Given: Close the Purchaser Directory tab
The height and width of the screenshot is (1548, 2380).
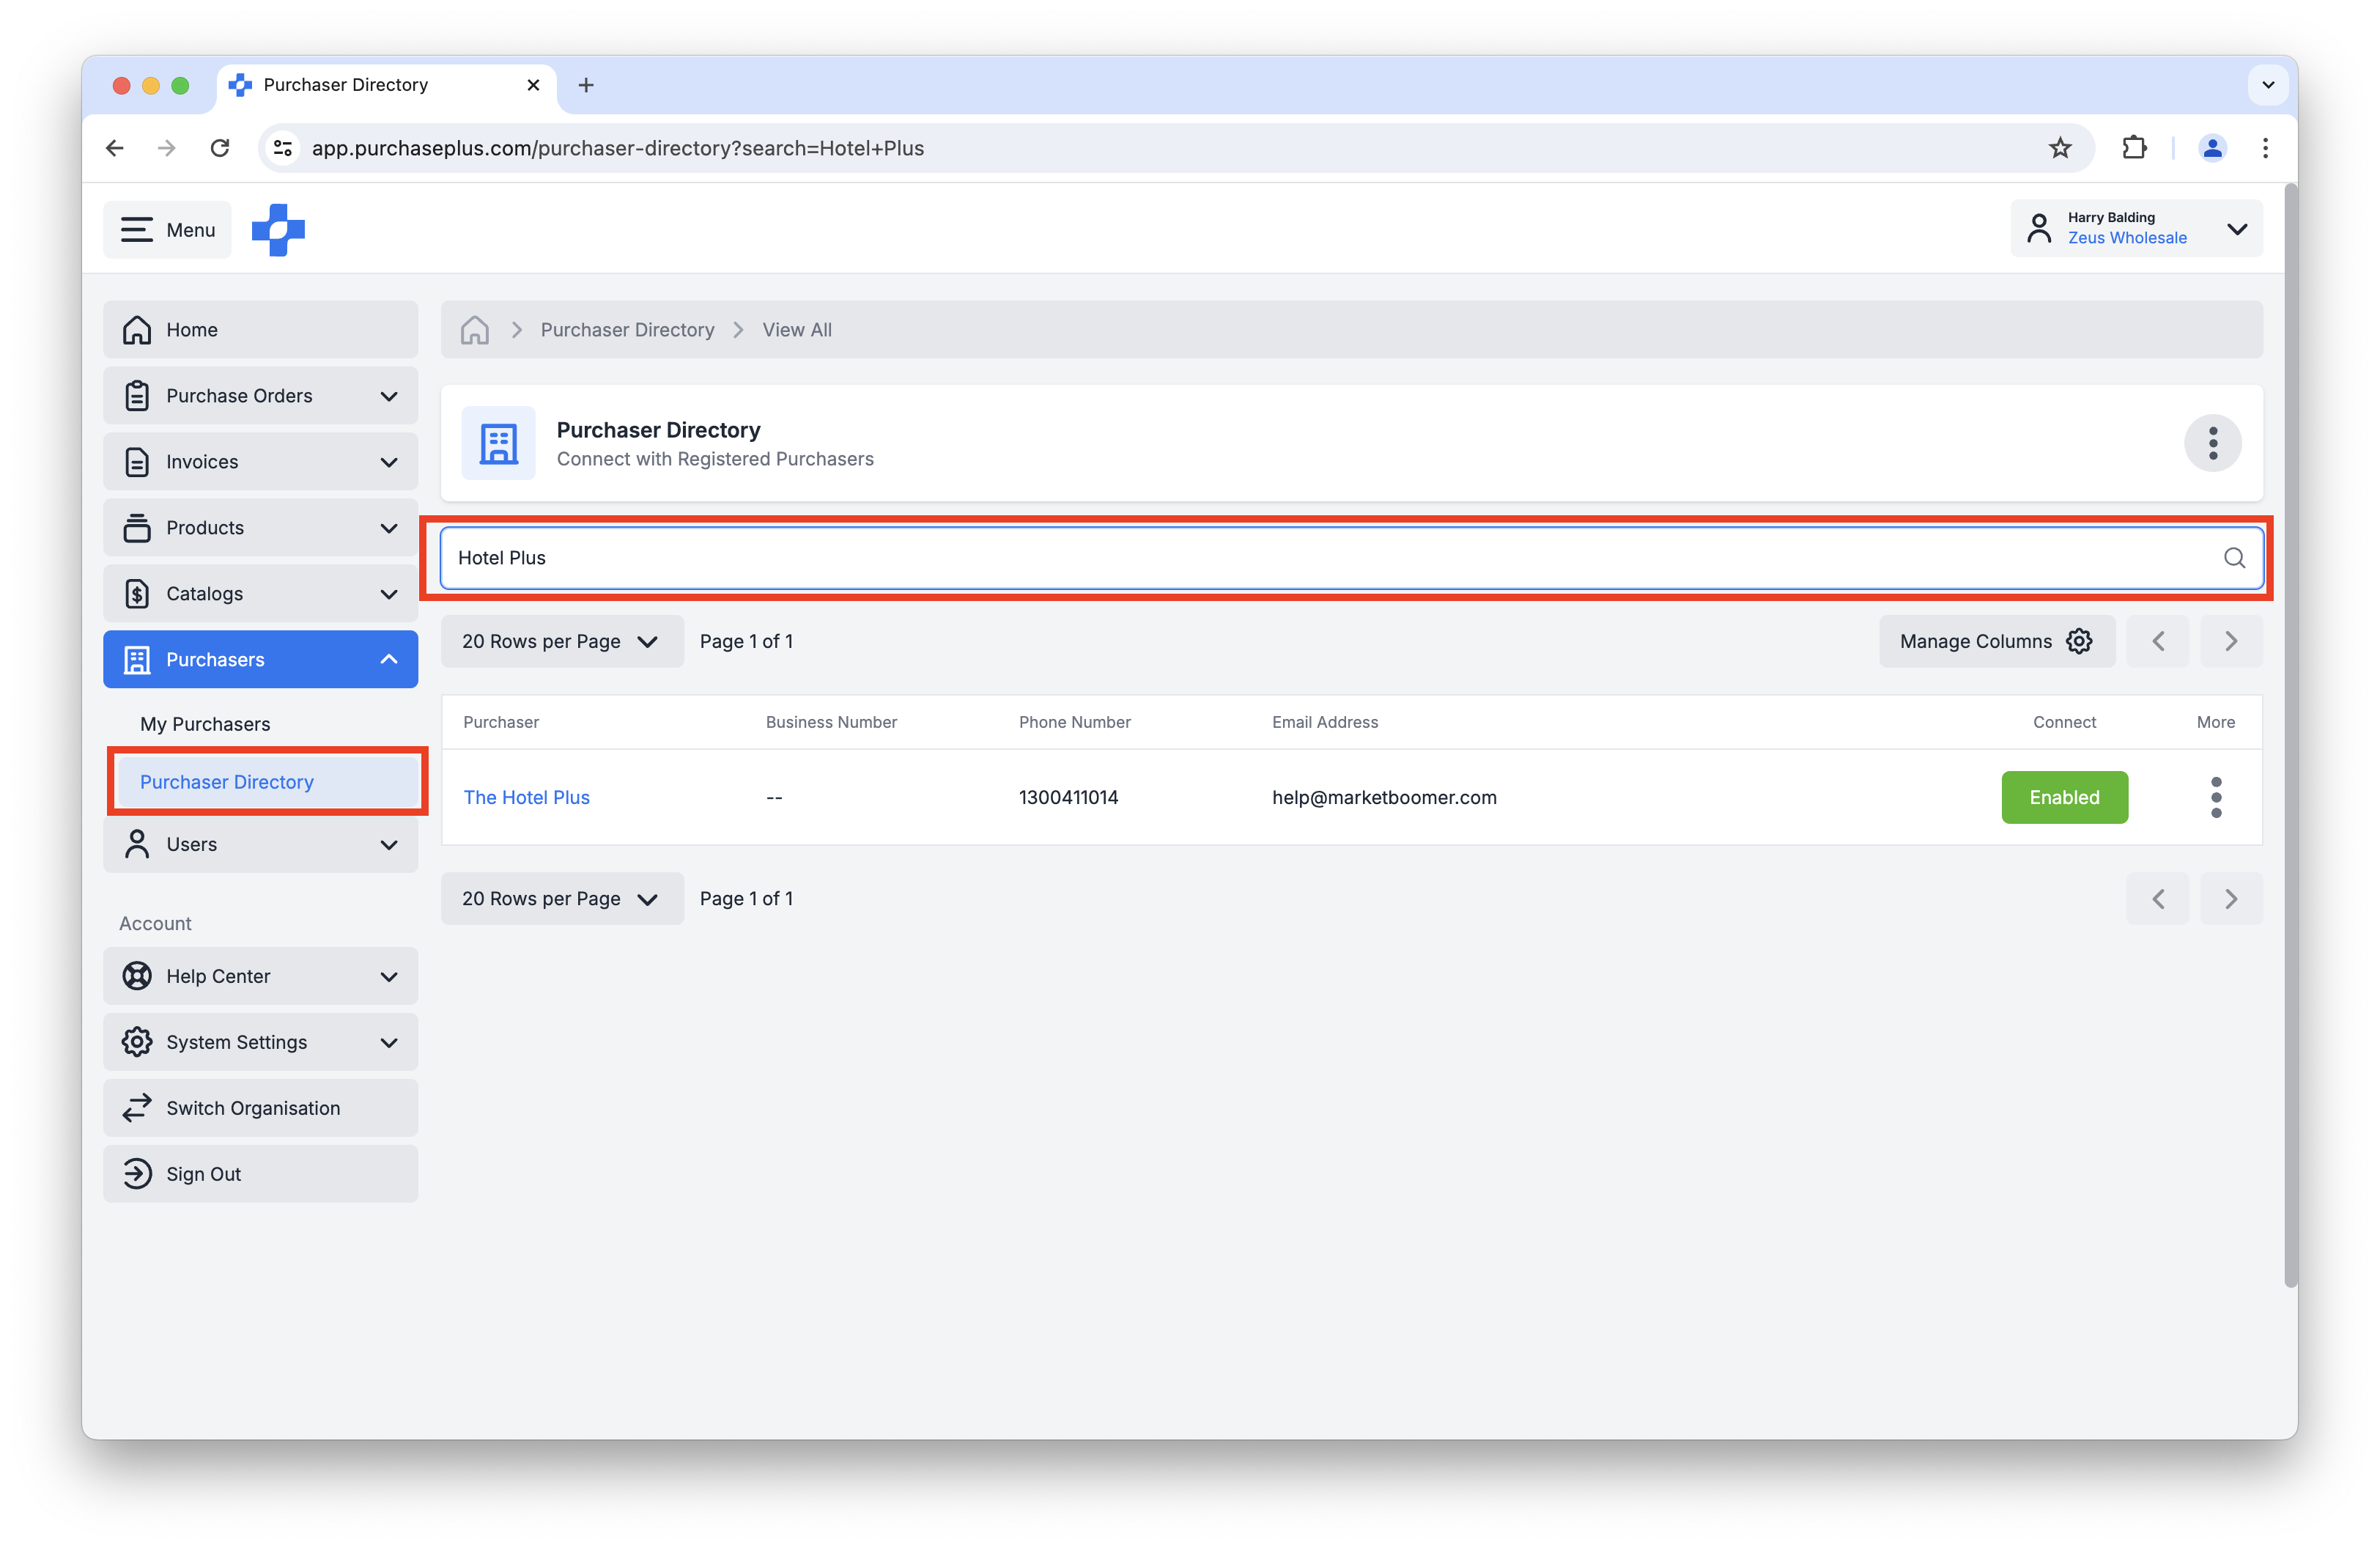Looking at the screenshot, I should click(x=533, y=85).
